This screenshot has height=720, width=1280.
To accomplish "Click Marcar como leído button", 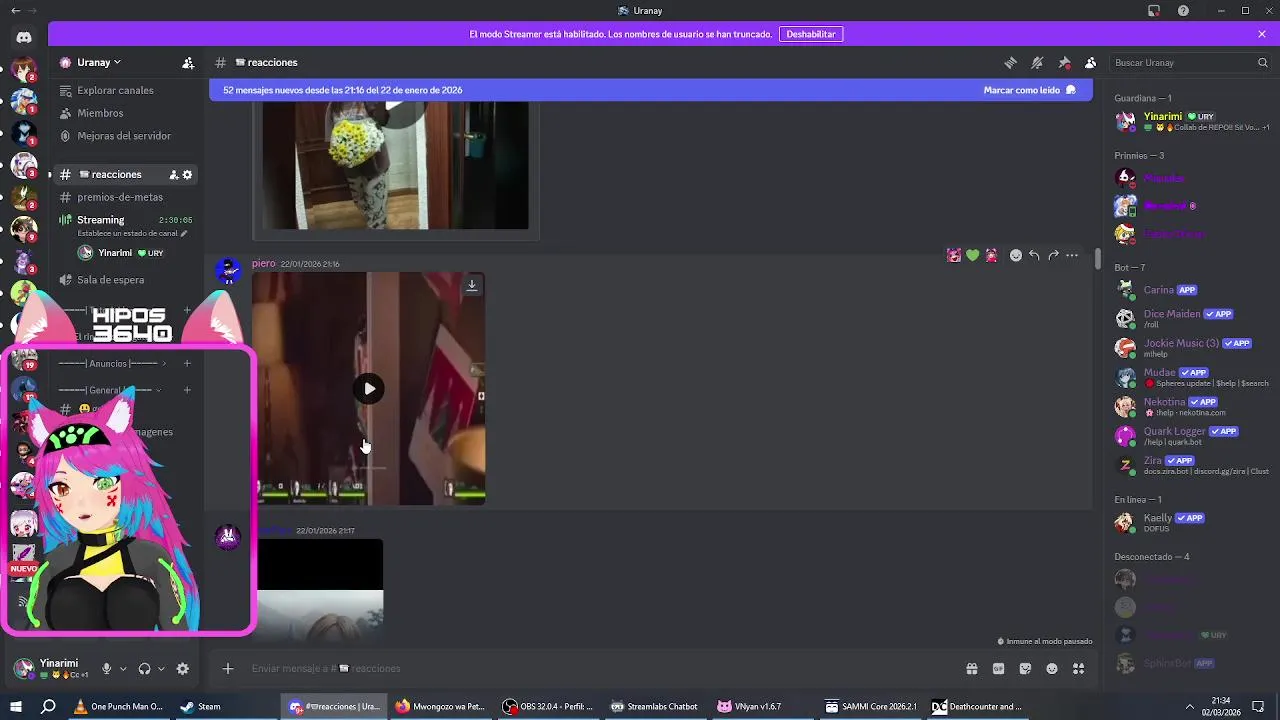I will [x=1029, y=90].
